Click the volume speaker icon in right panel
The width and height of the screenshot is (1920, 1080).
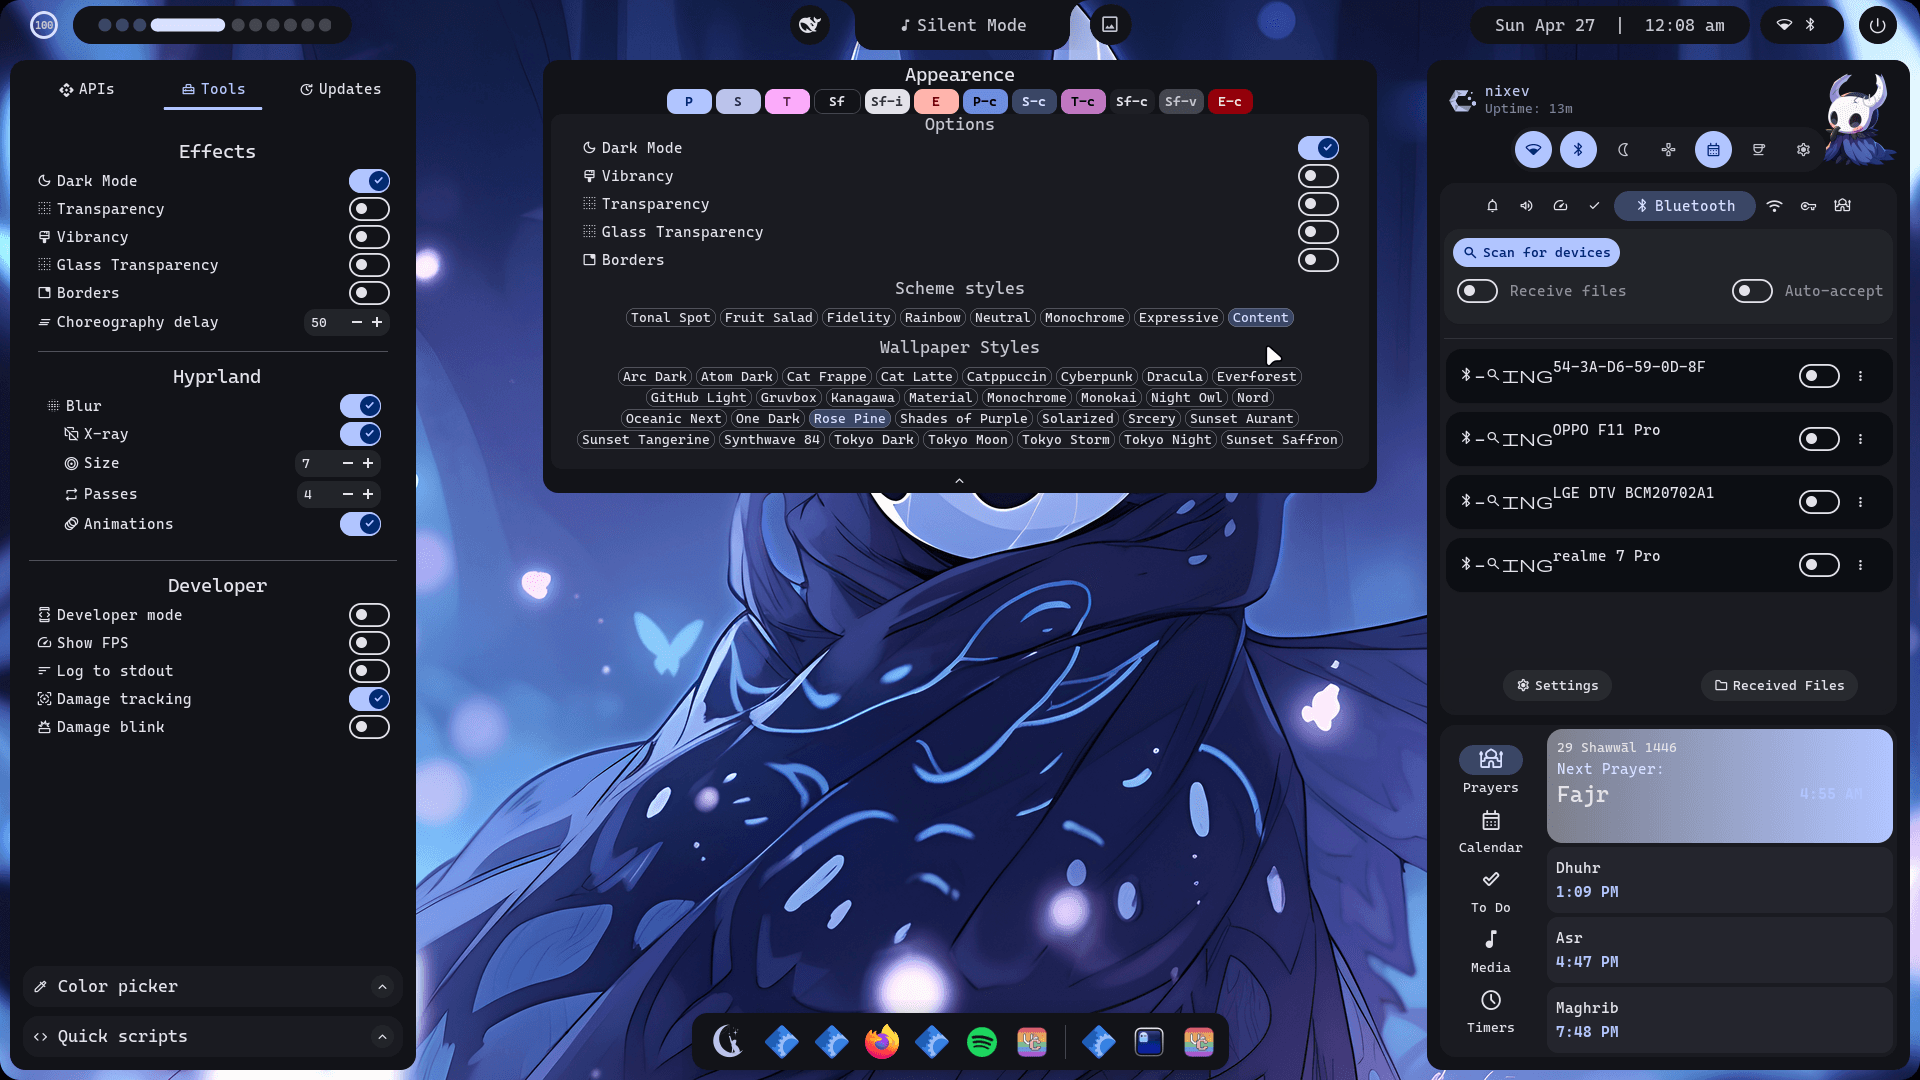(1526, 206)
